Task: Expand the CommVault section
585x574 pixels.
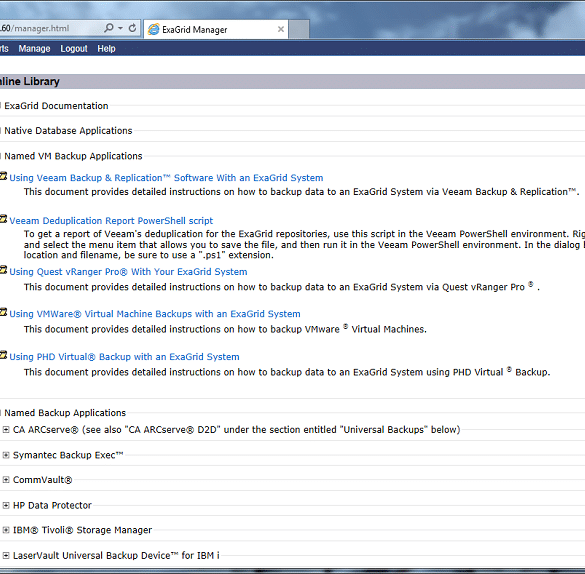Action: pyautogui.click(x=6, y=480)
